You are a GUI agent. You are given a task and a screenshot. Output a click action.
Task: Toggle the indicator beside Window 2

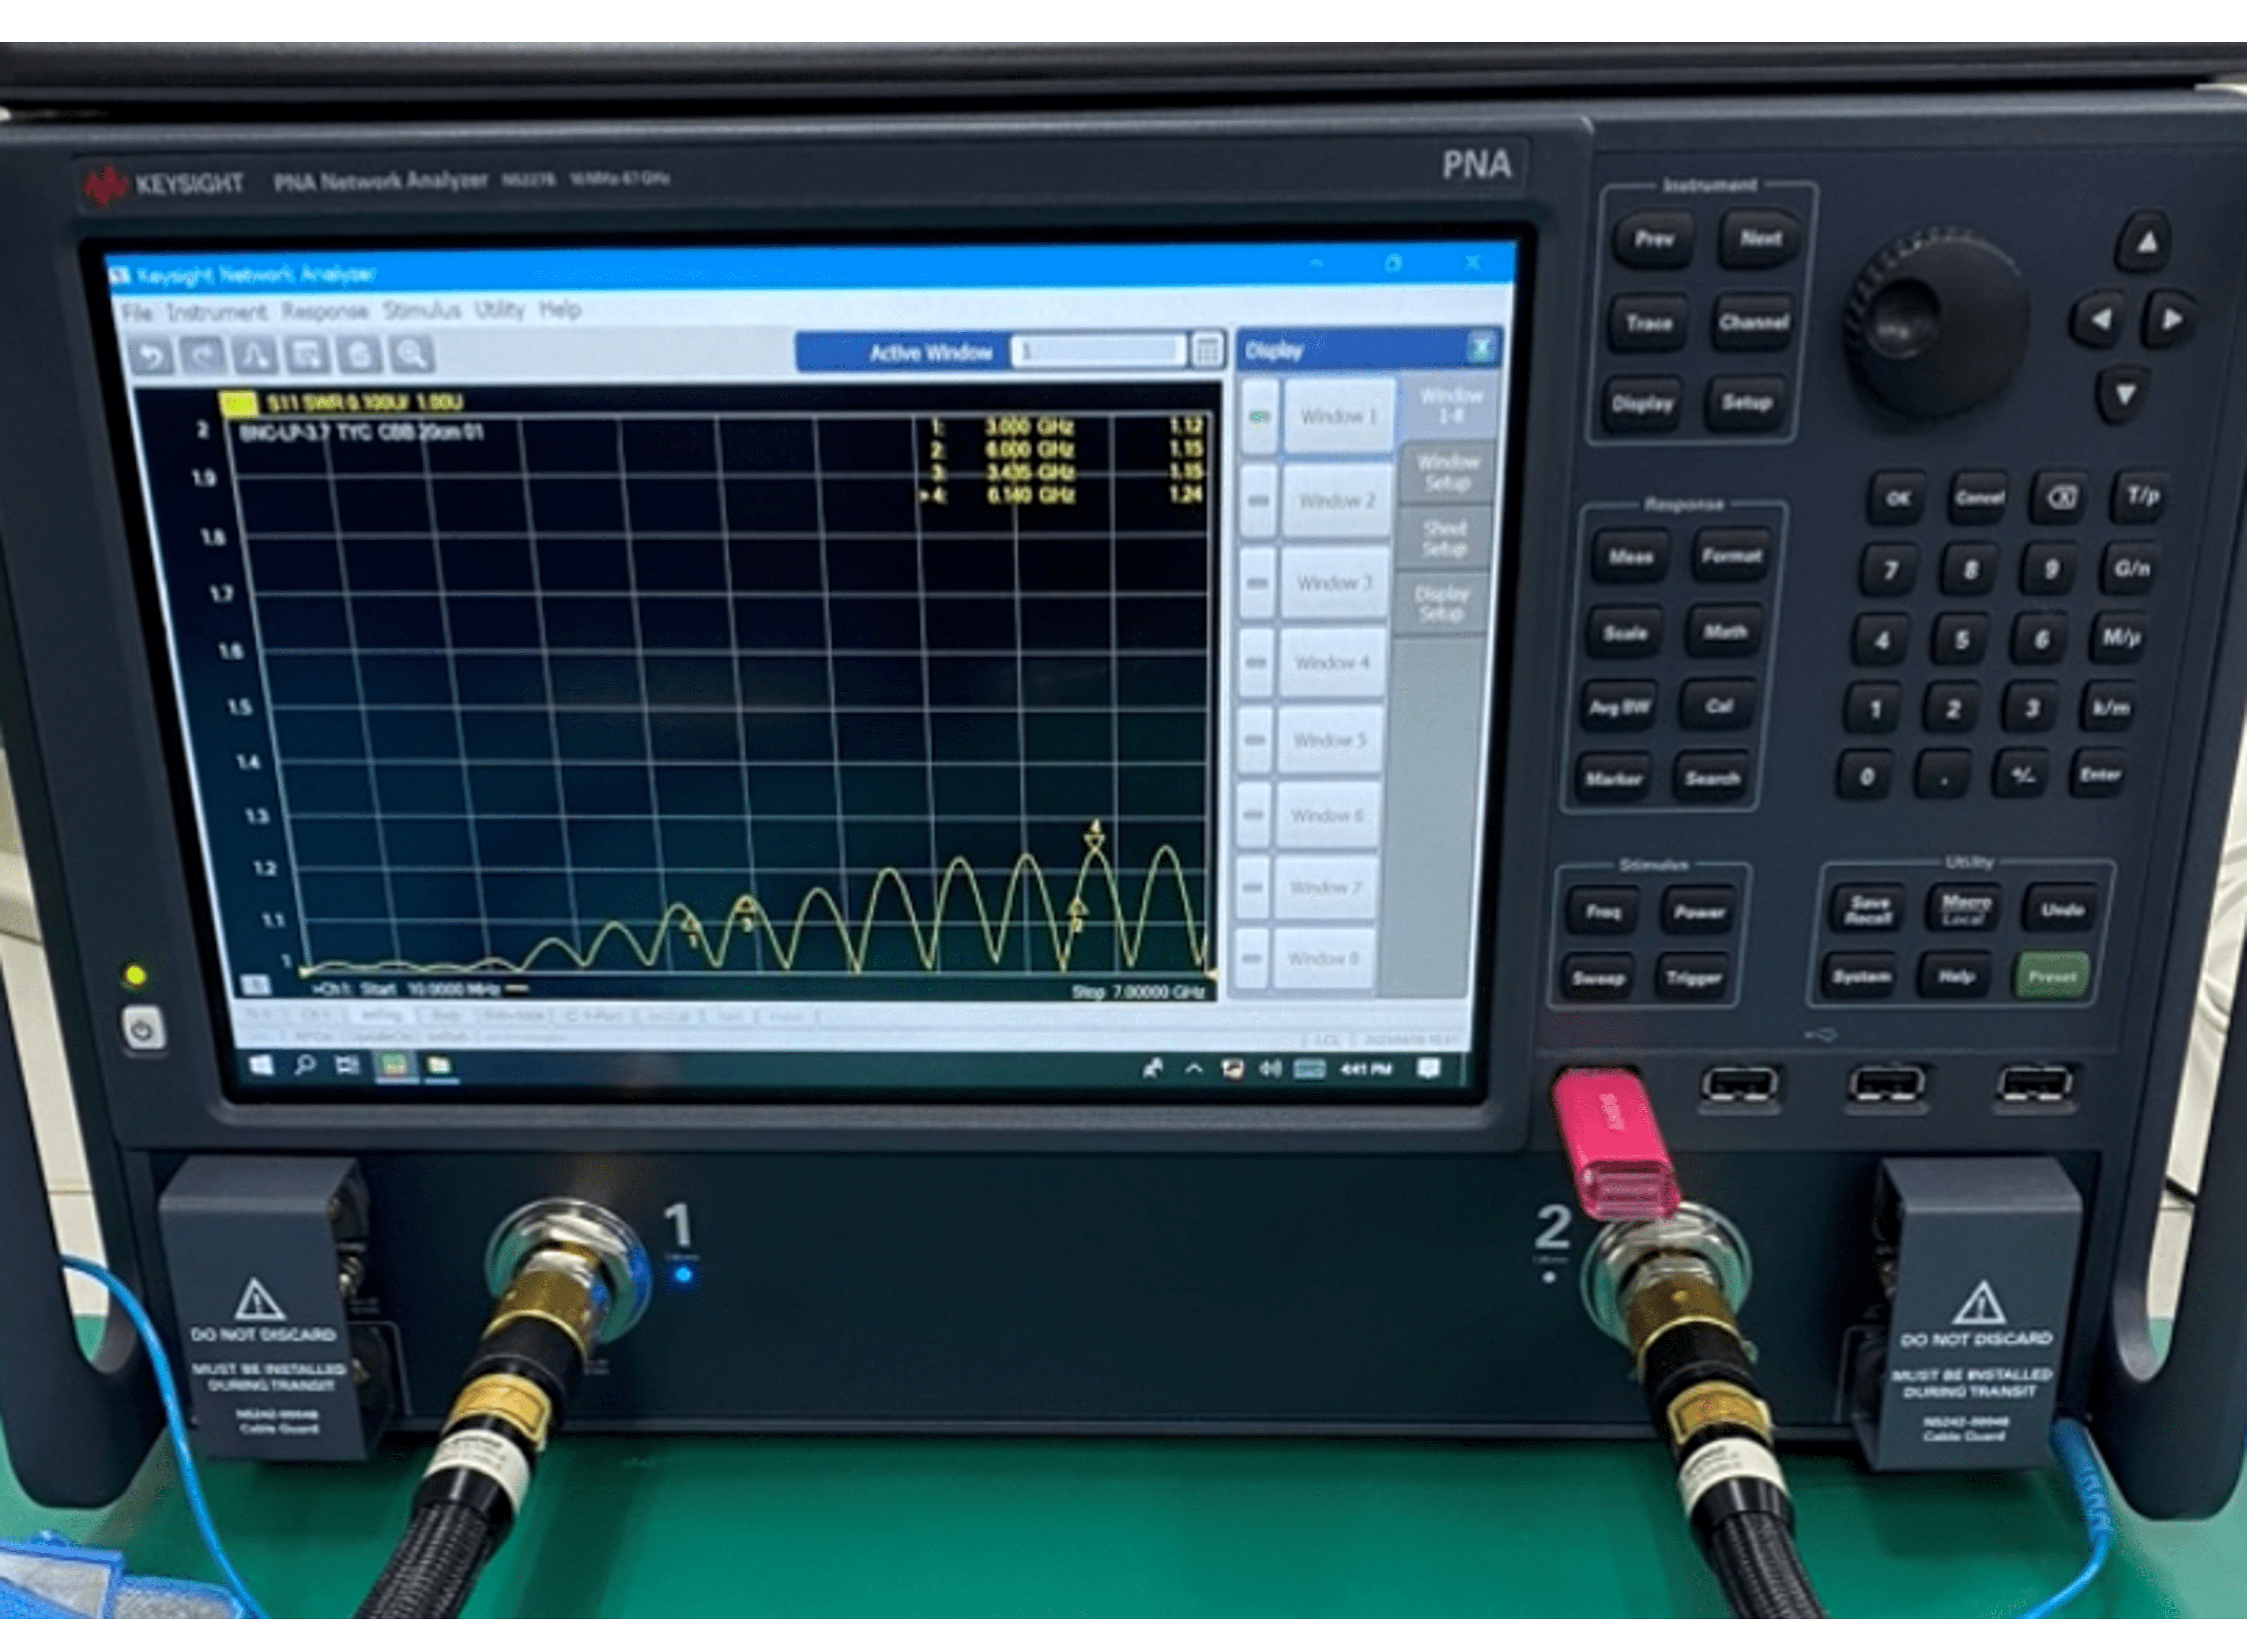pyautogui.click(x=1259, y=500)
